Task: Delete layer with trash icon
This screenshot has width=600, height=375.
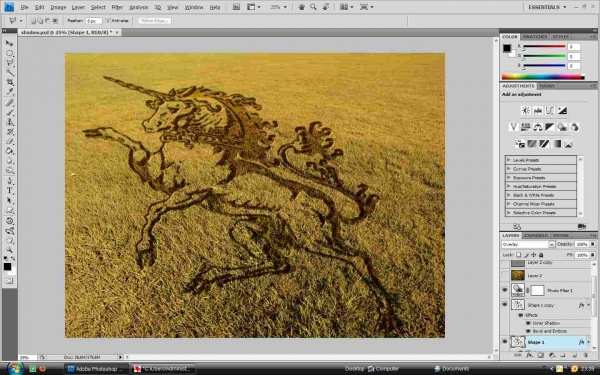Action: [585, 355]
